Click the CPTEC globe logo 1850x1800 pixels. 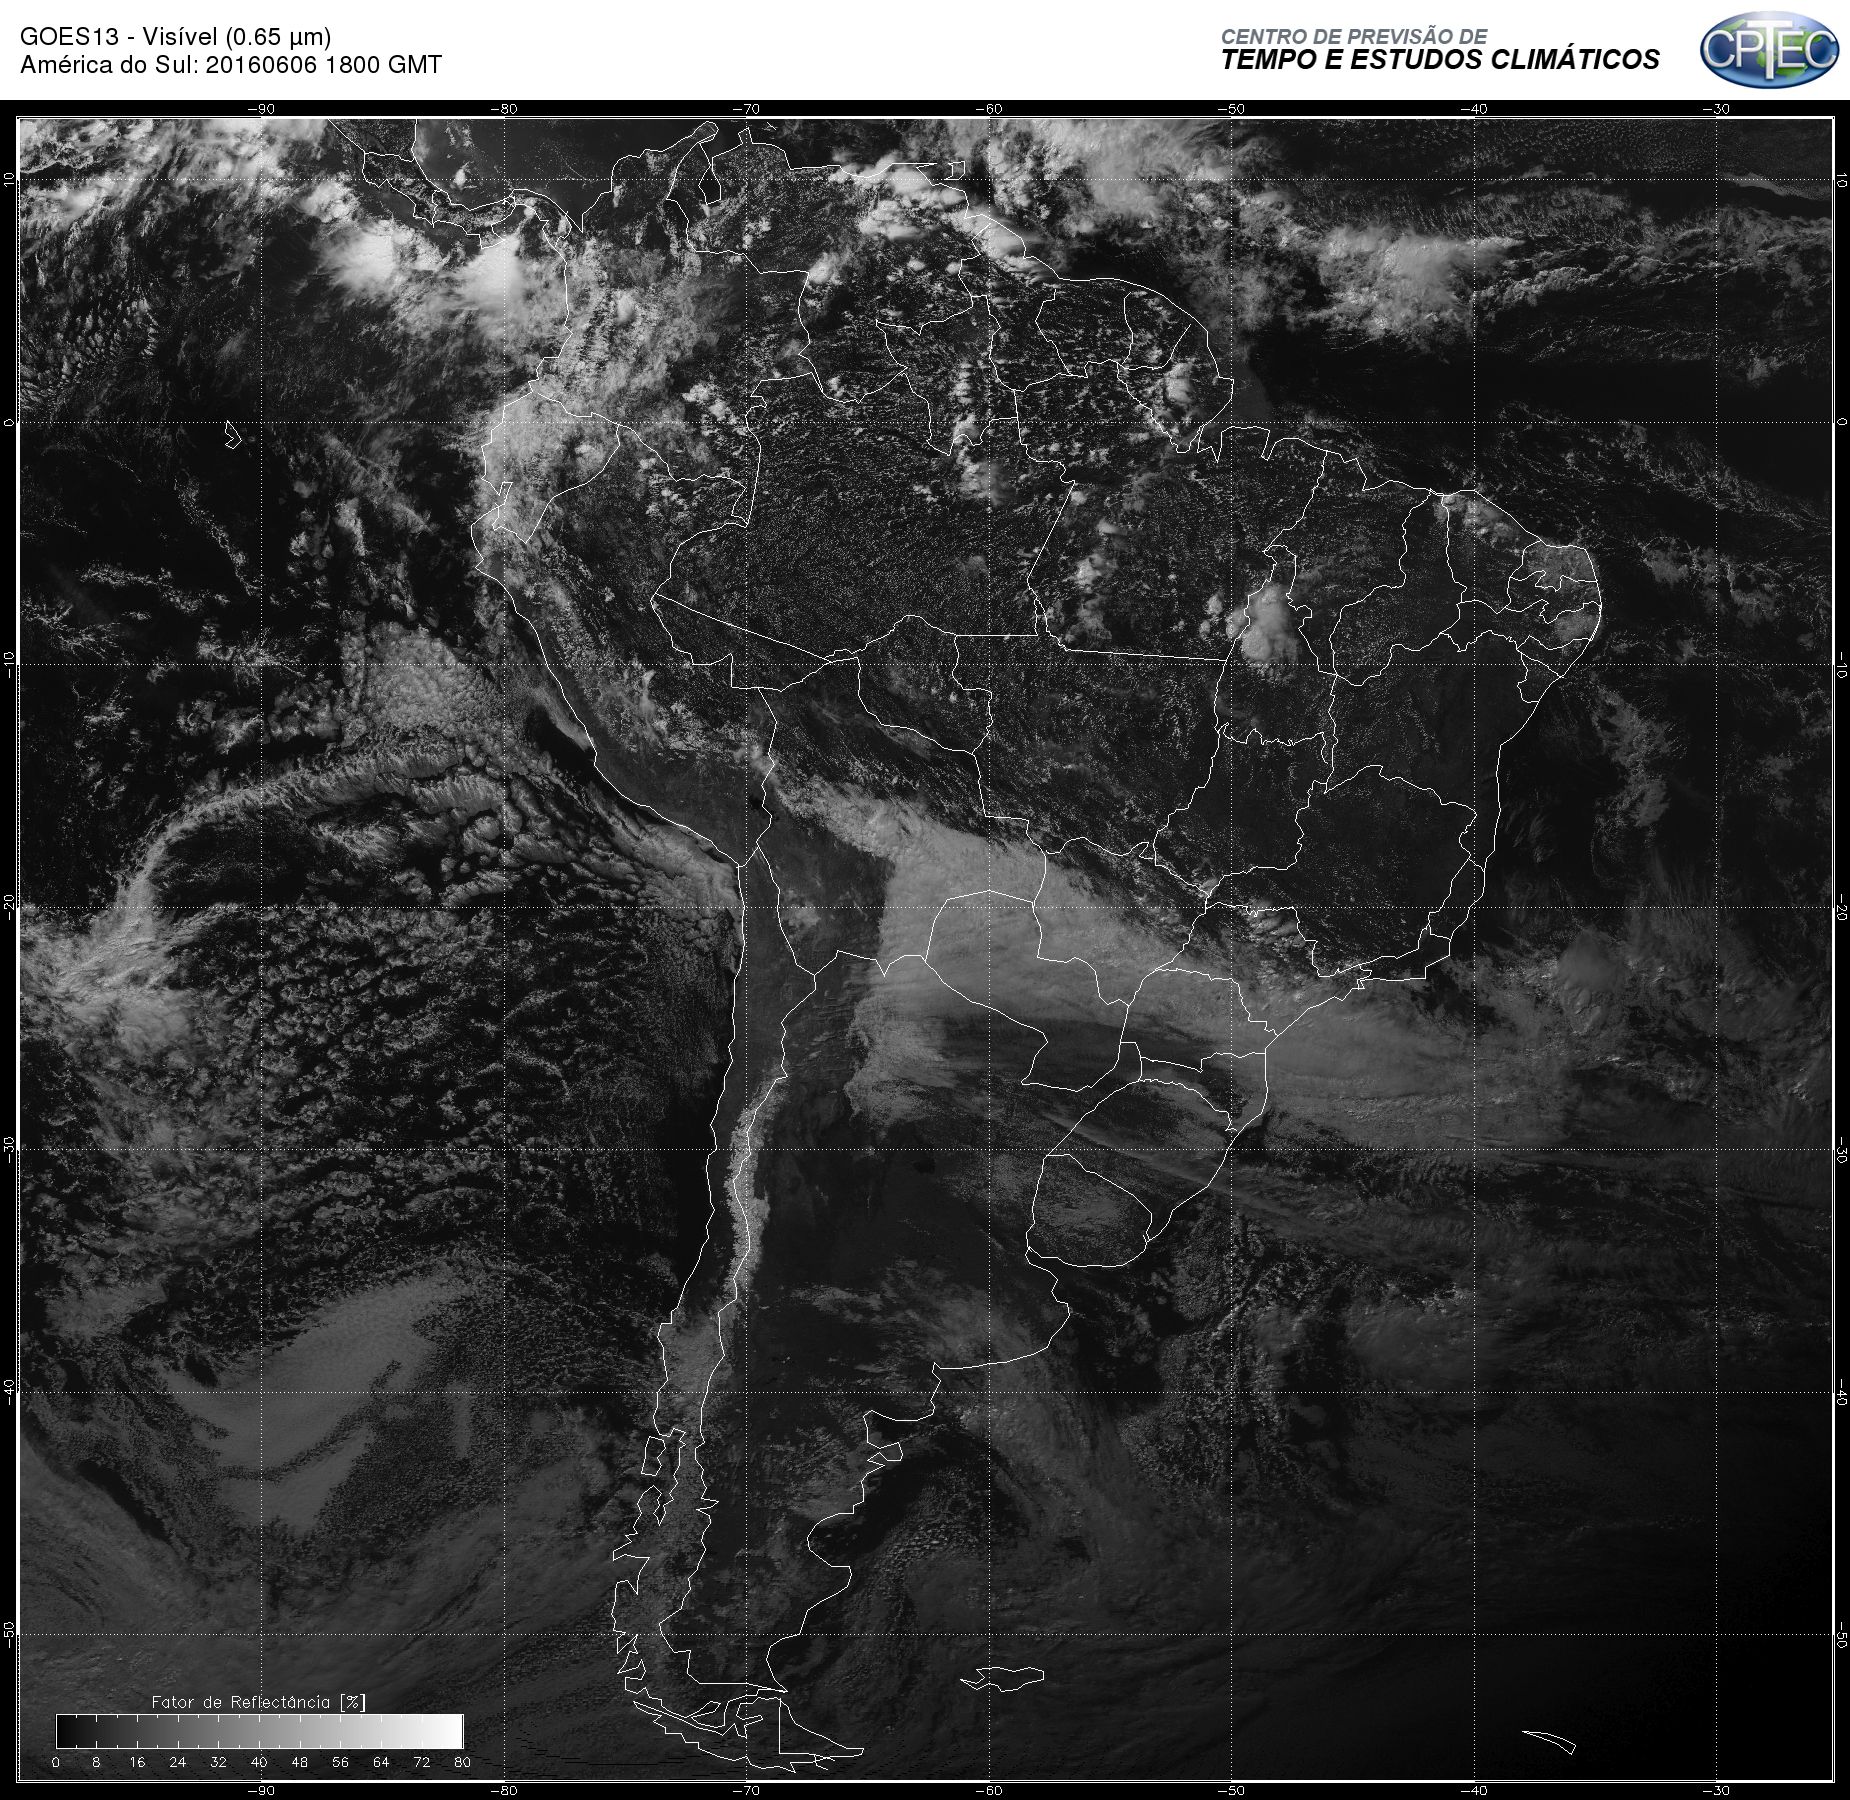tap(1769, 49)
